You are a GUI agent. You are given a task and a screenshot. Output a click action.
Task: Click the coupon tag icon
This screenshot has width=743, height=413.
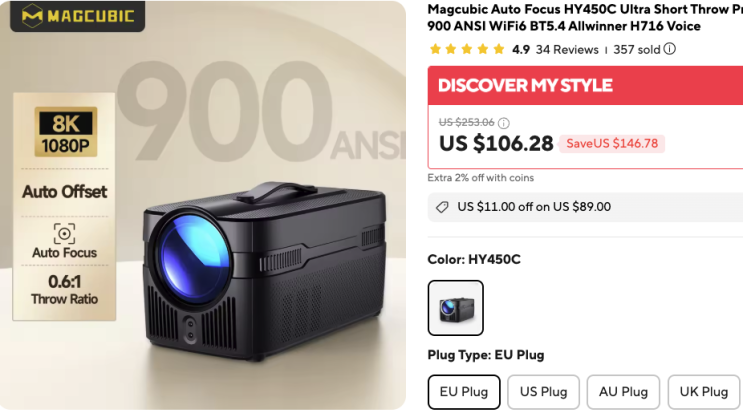click(x=442, y=207)
